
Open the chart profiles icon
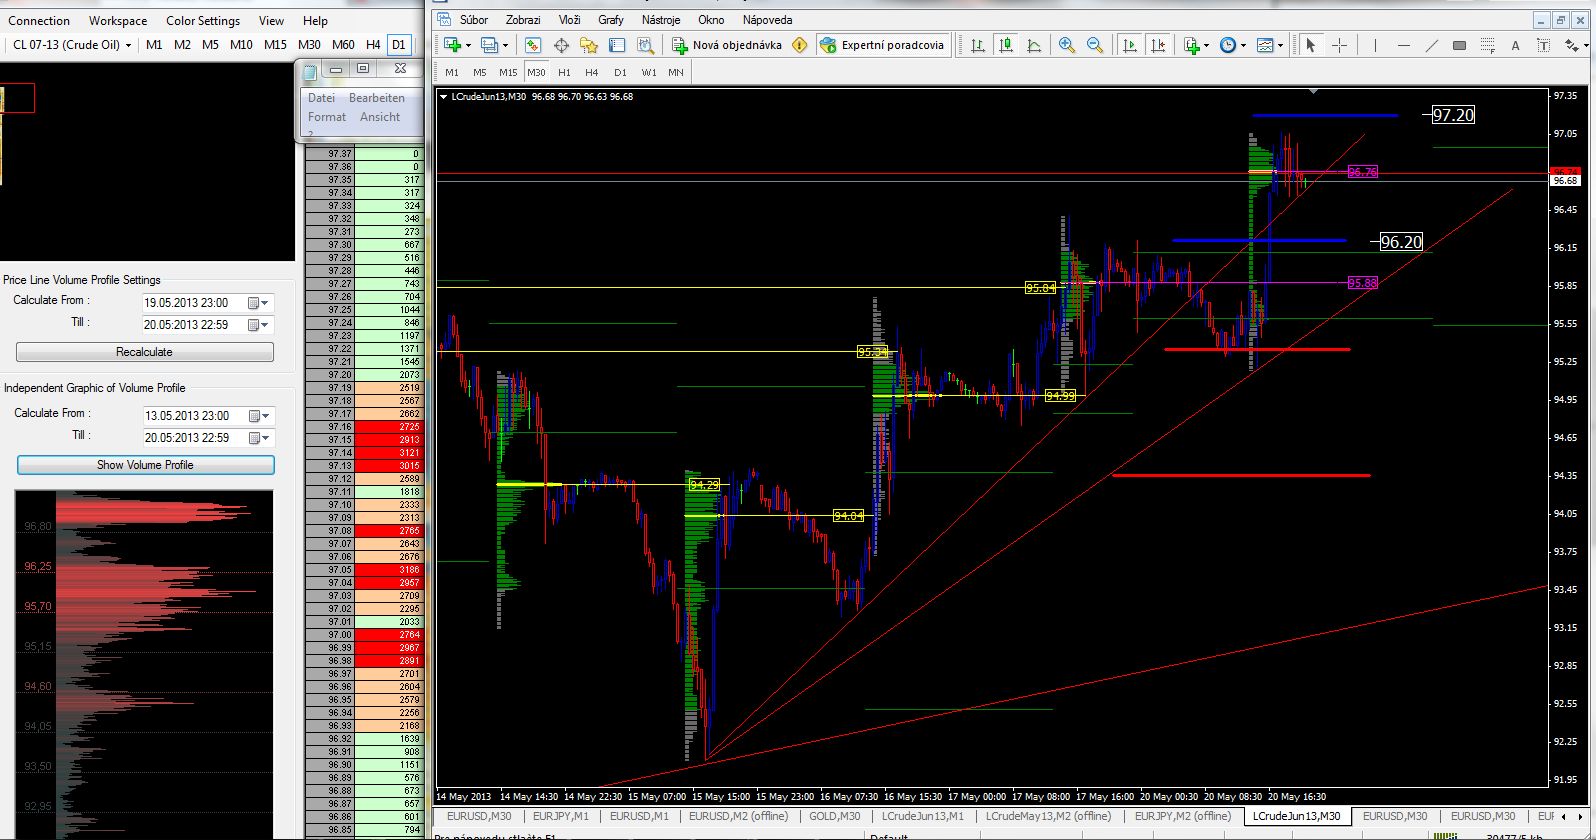(489, 45)
